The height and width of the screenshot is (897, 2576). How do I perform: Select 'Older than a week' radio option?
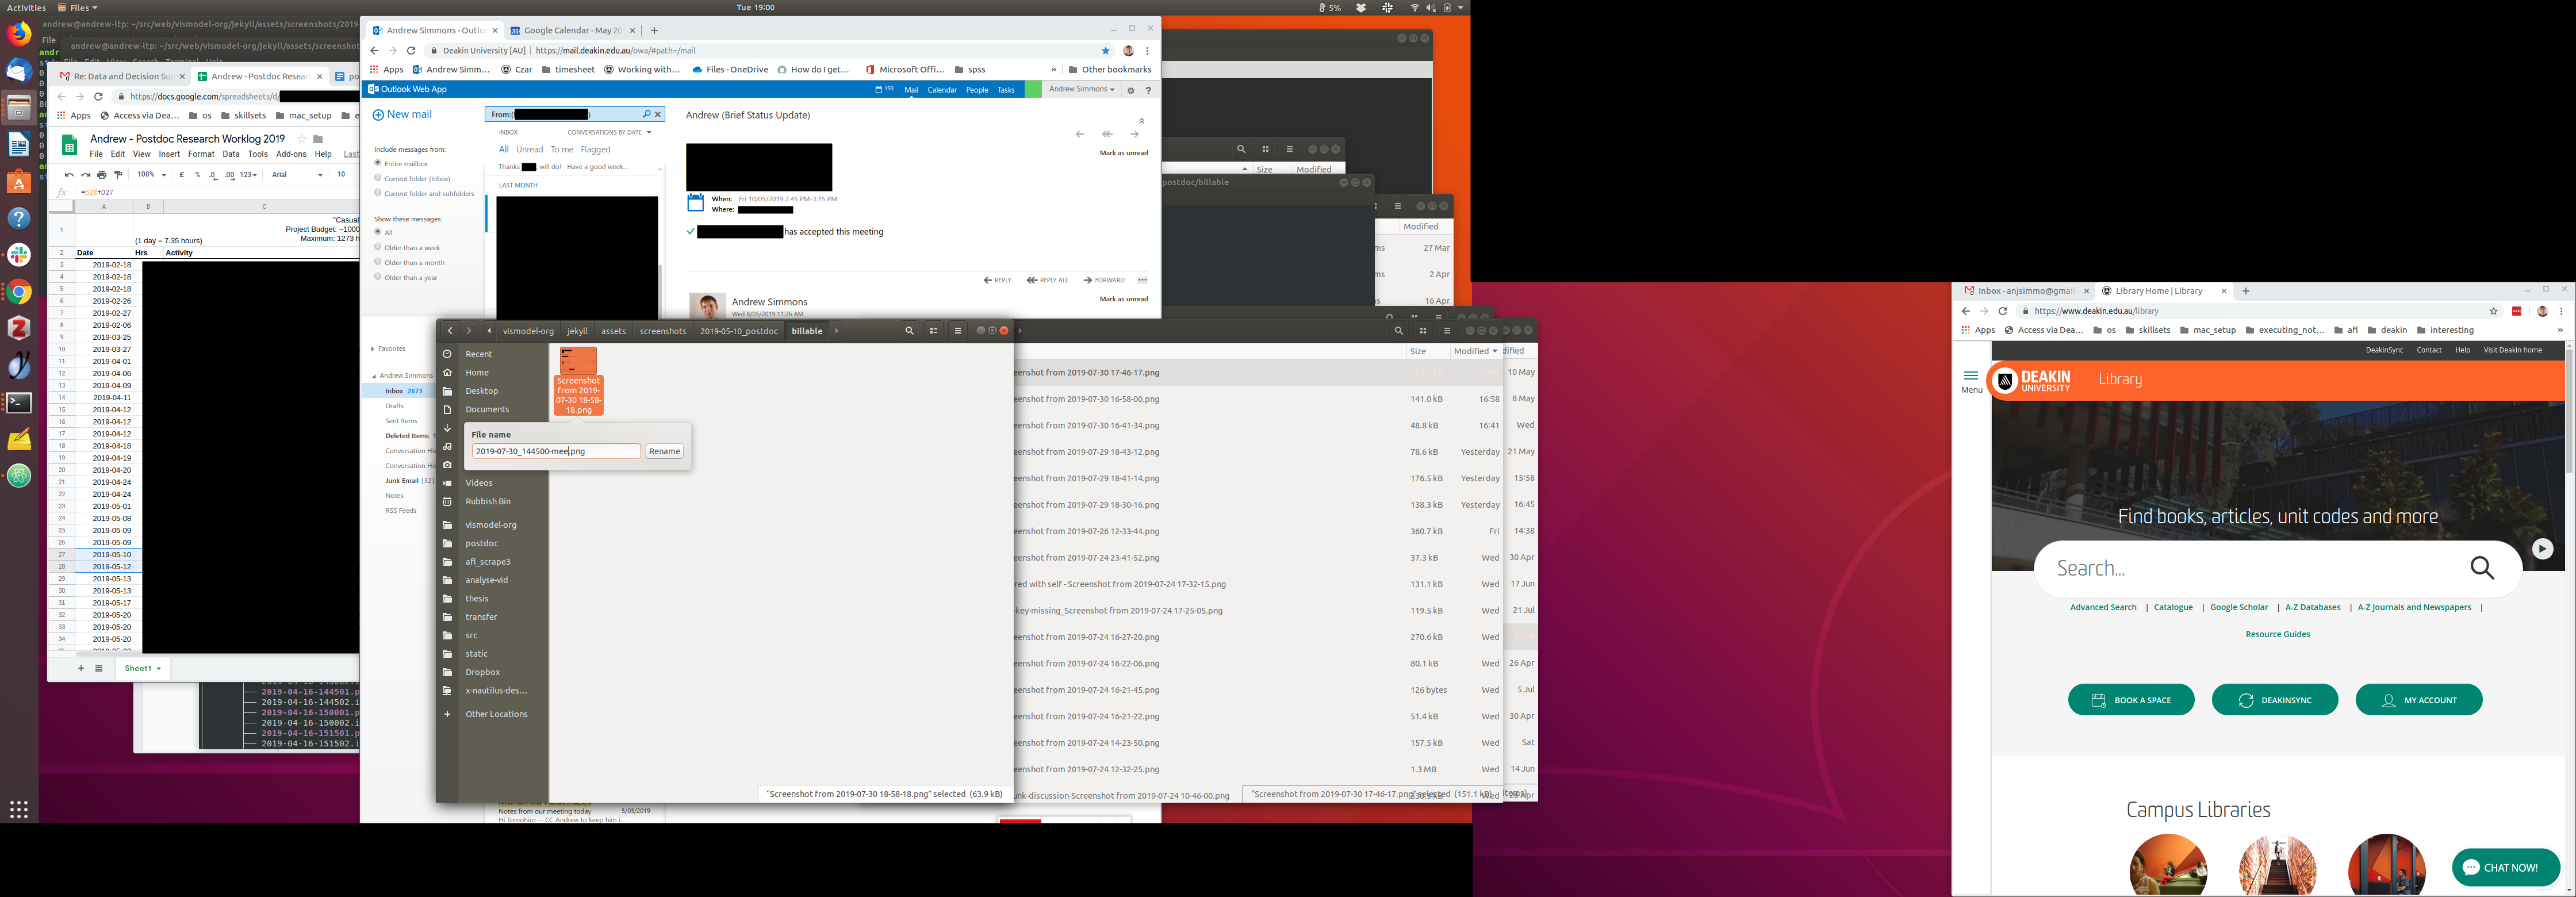click(378, 247)
